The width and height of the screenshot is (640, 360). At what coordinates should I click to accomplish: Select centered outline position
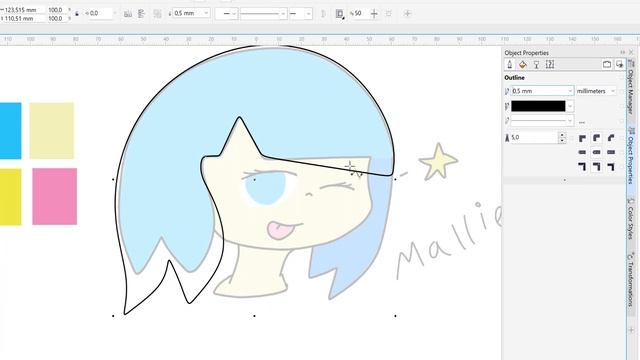pos(596,167)
